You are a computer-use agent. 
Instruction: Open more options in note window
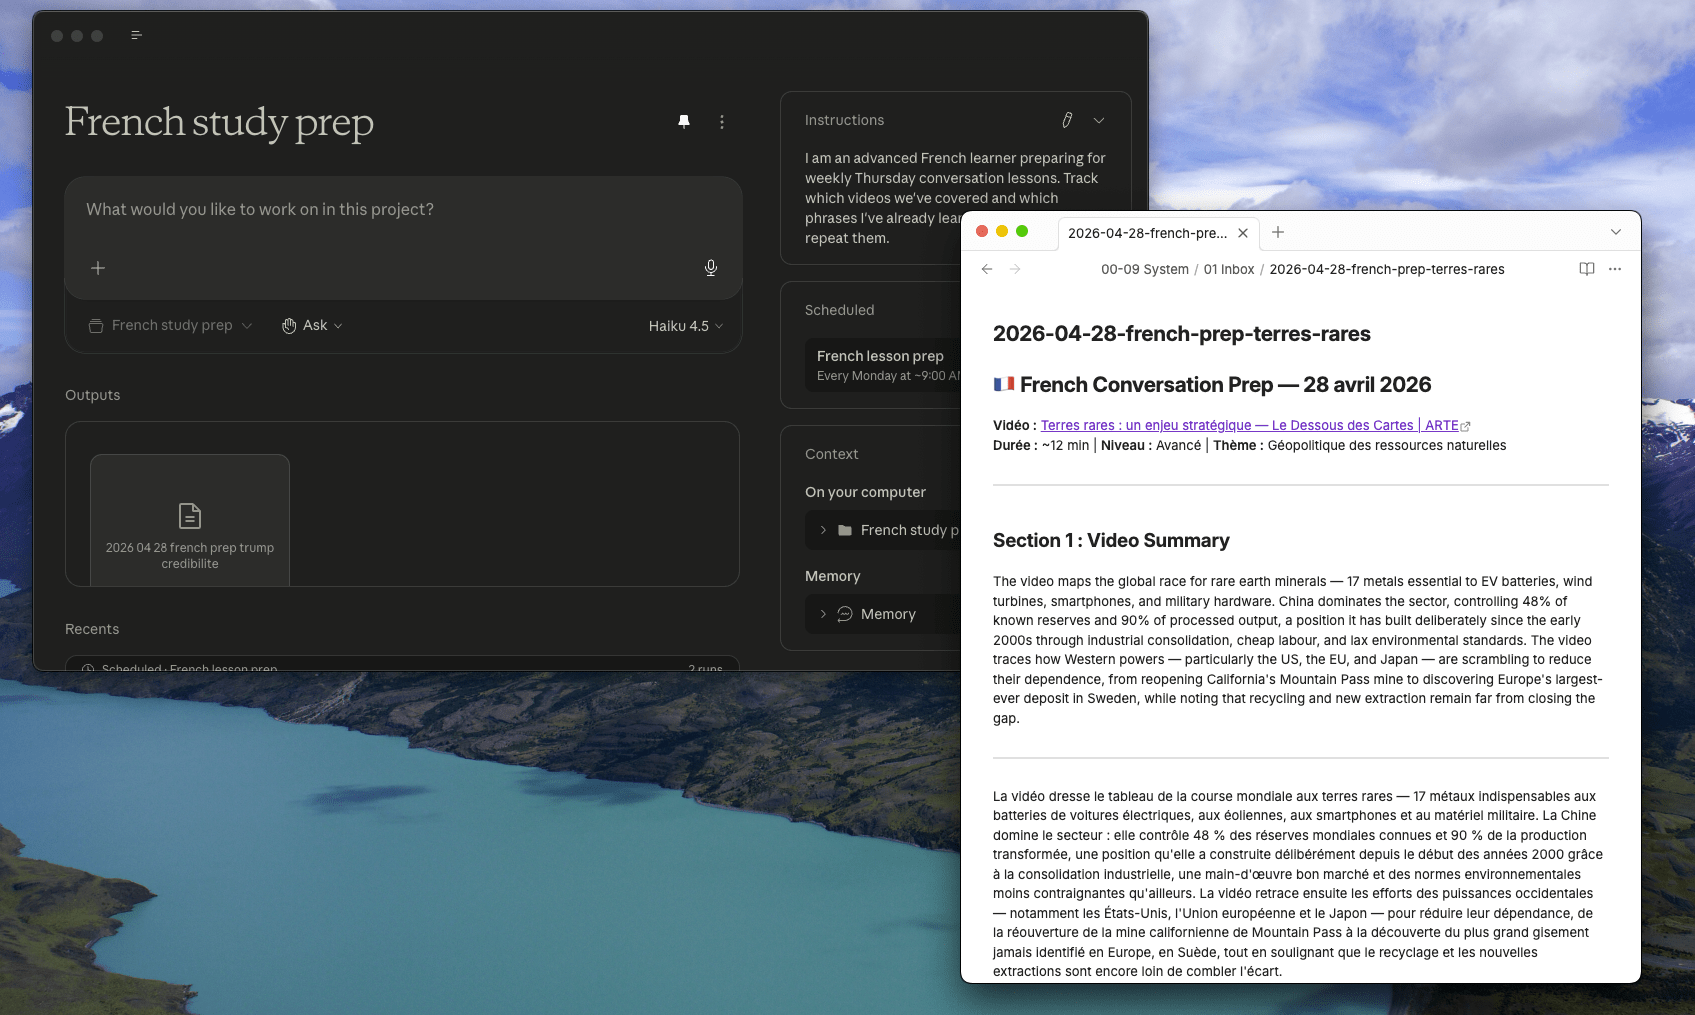(x=1615, y=269)
